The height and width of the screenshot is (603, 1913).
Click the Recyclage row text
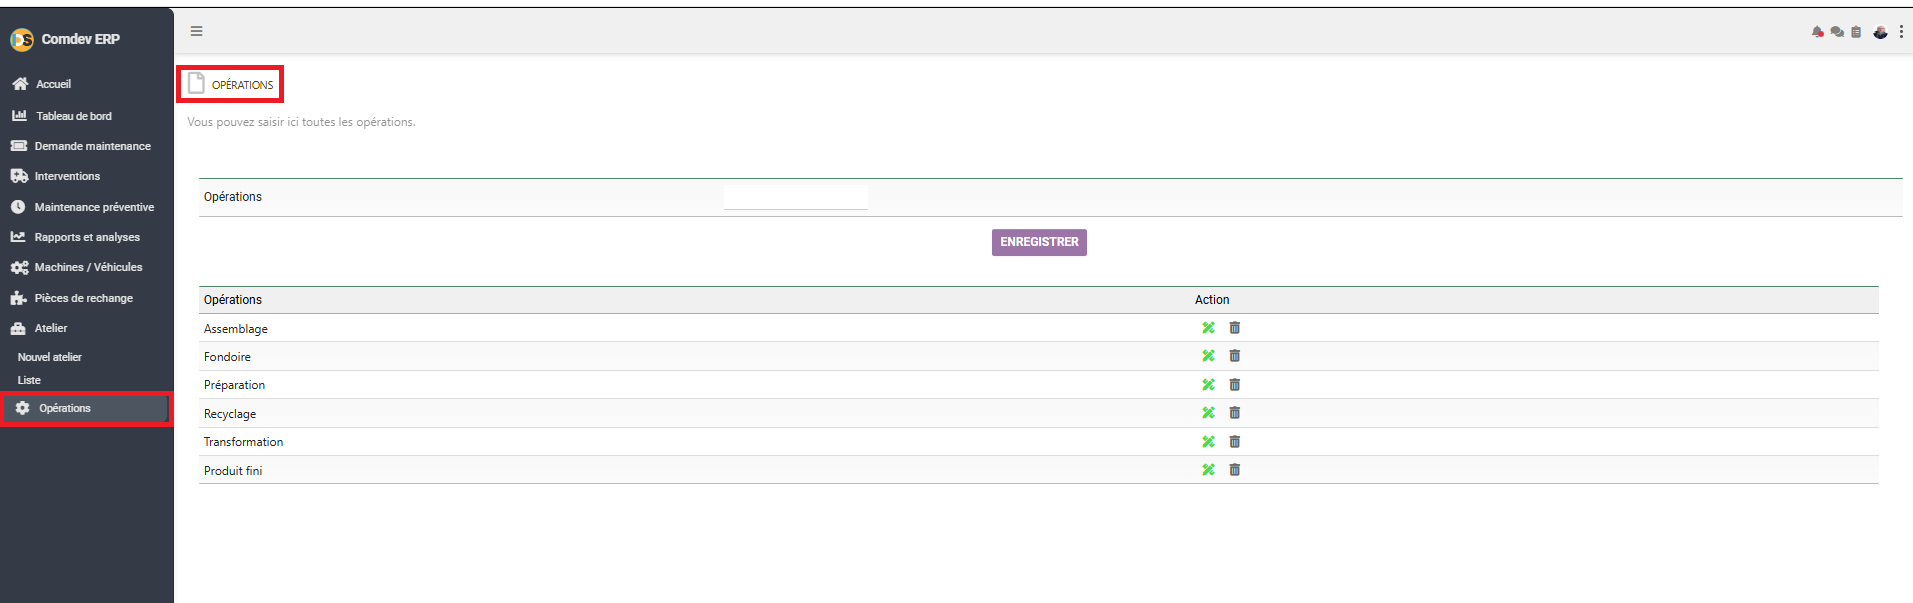point(230,414)
